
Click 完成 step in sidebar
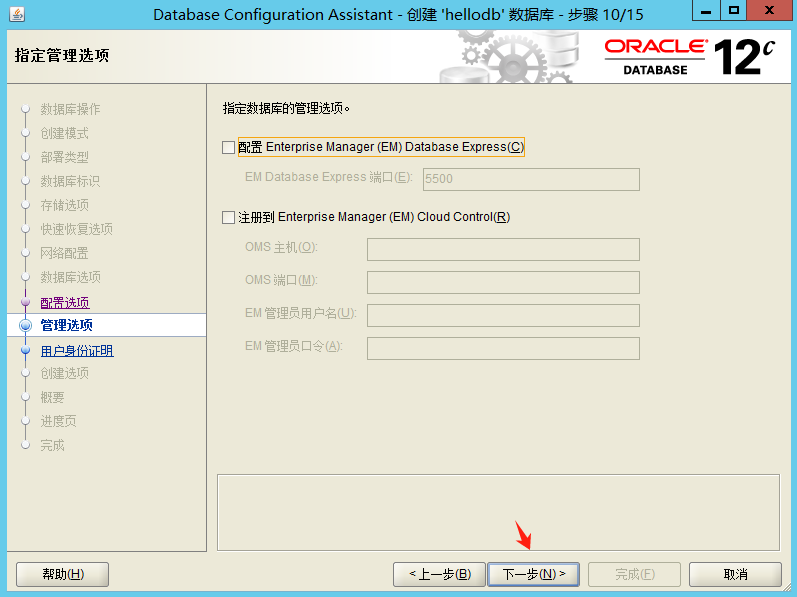pyautogui.click(x=52, y=445)
